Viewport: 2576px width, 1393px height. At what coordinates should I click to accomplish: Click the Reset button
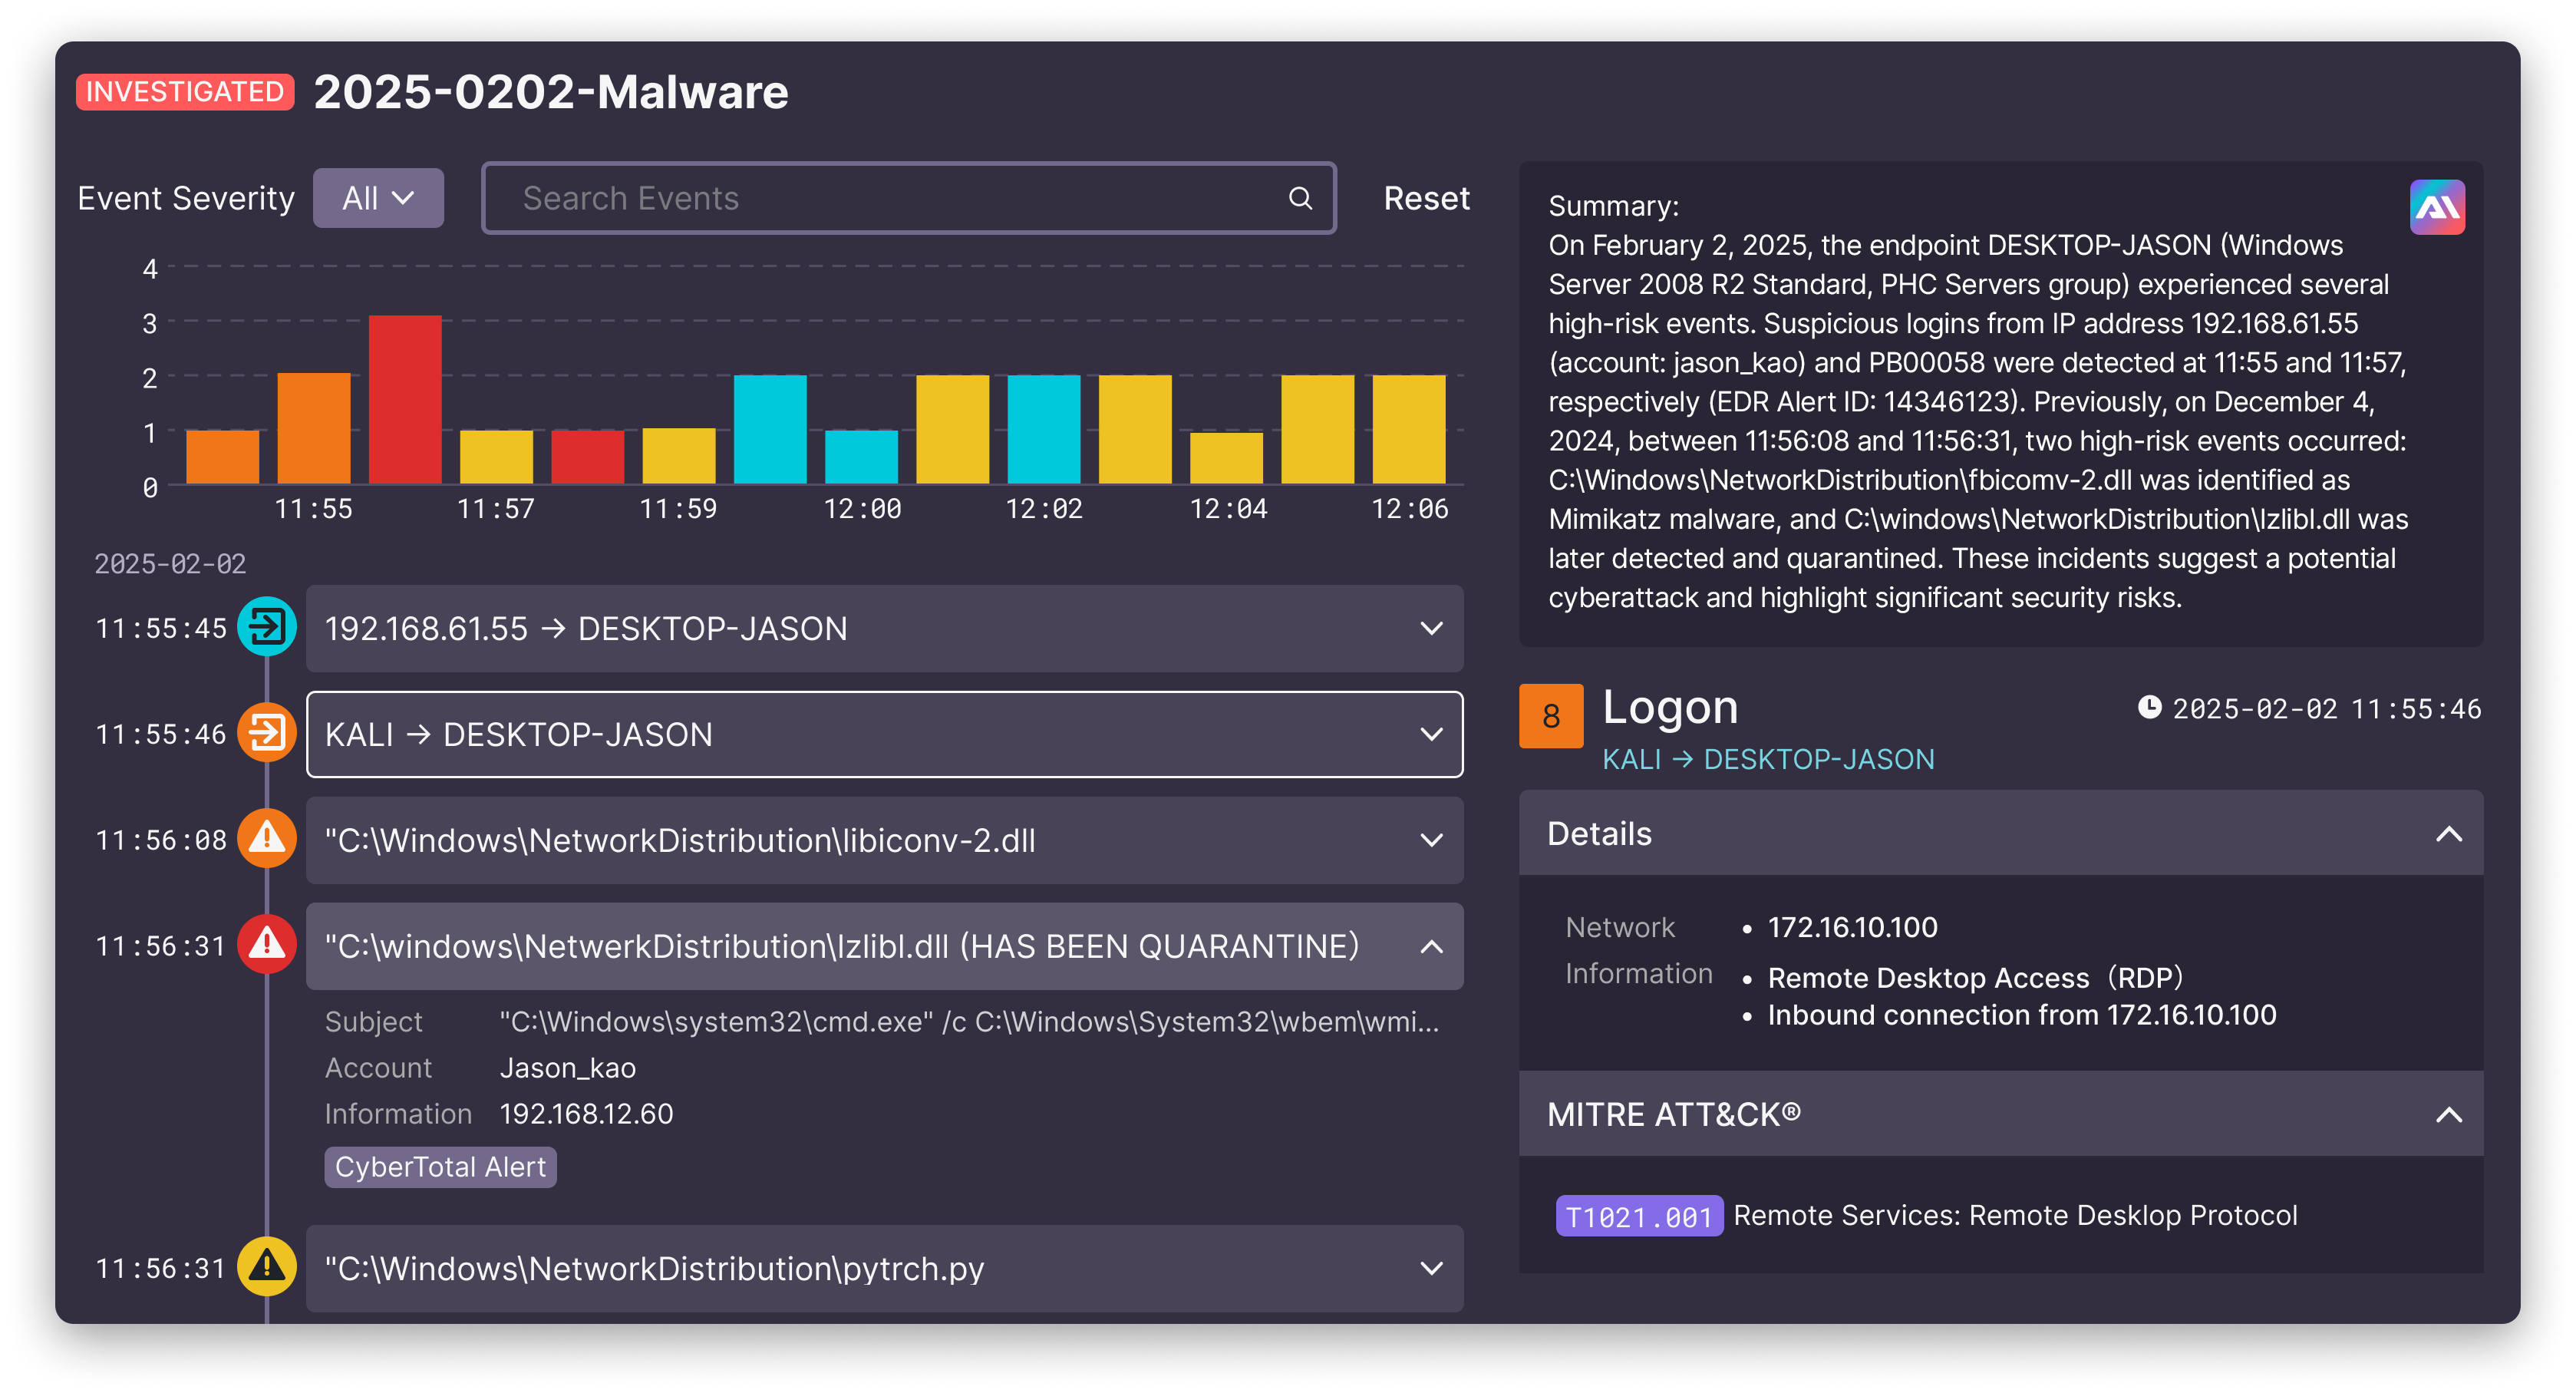(x=1426, y=198)
